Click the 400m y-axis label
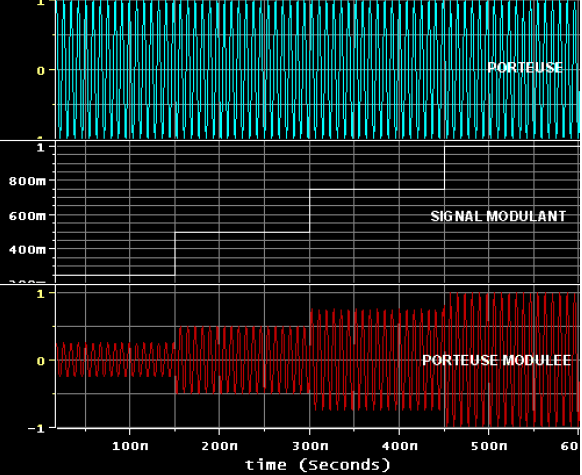 click(x=27, y=250)
